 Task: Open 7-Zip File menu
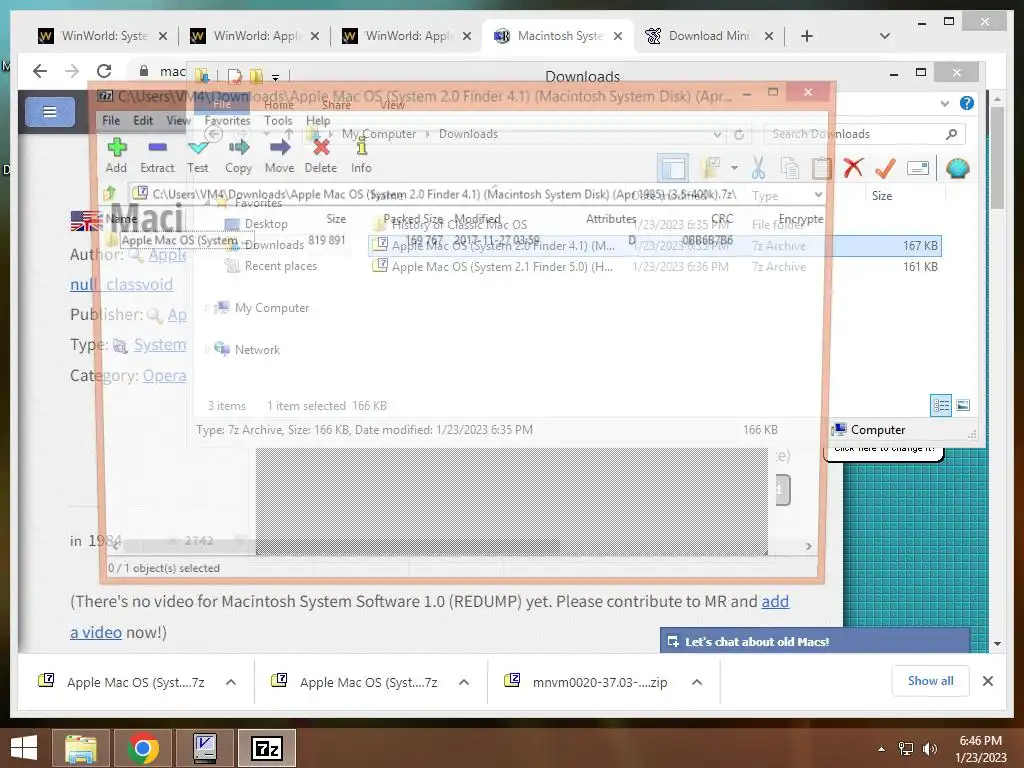point(111,120)
